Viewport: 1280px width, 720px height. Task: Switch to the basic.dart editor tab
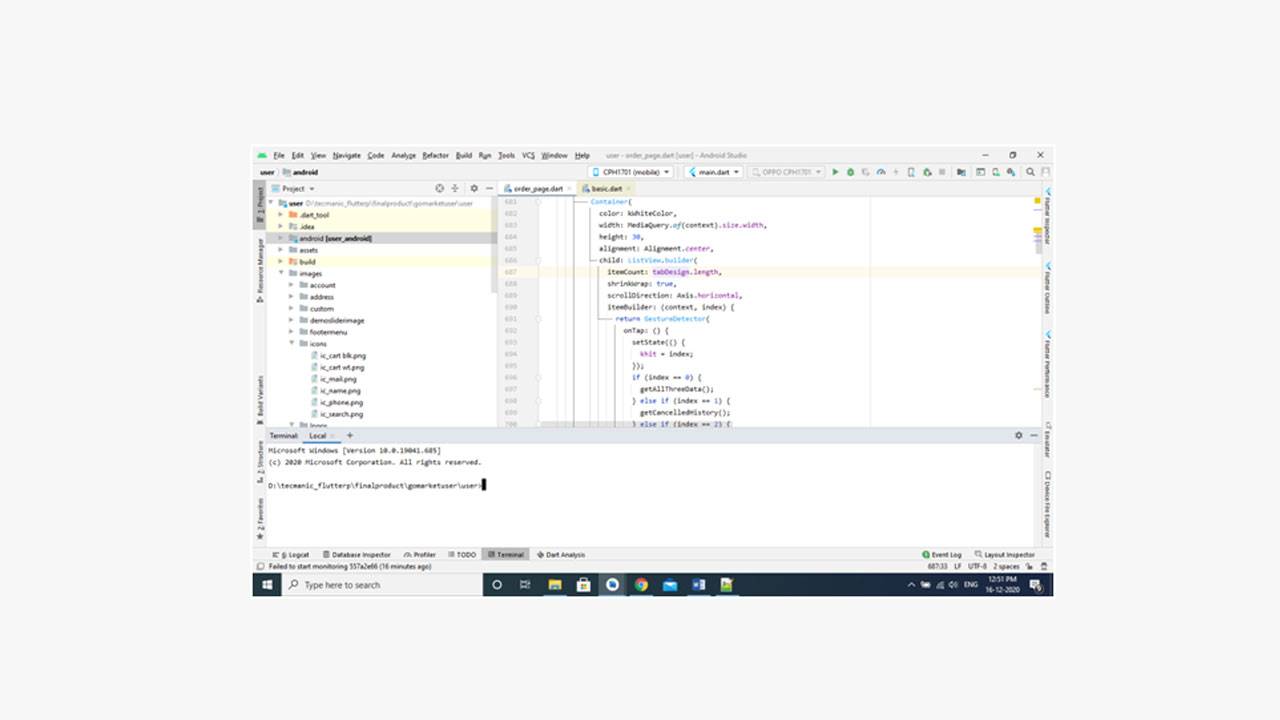(x=606, y=188)
